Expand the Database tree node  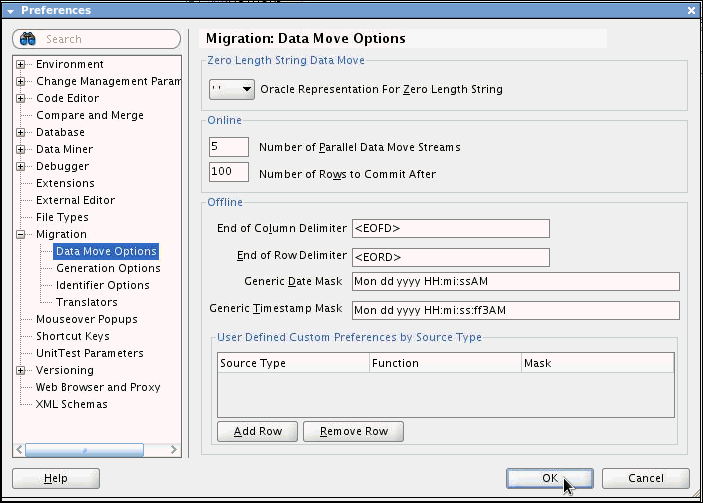21,132
